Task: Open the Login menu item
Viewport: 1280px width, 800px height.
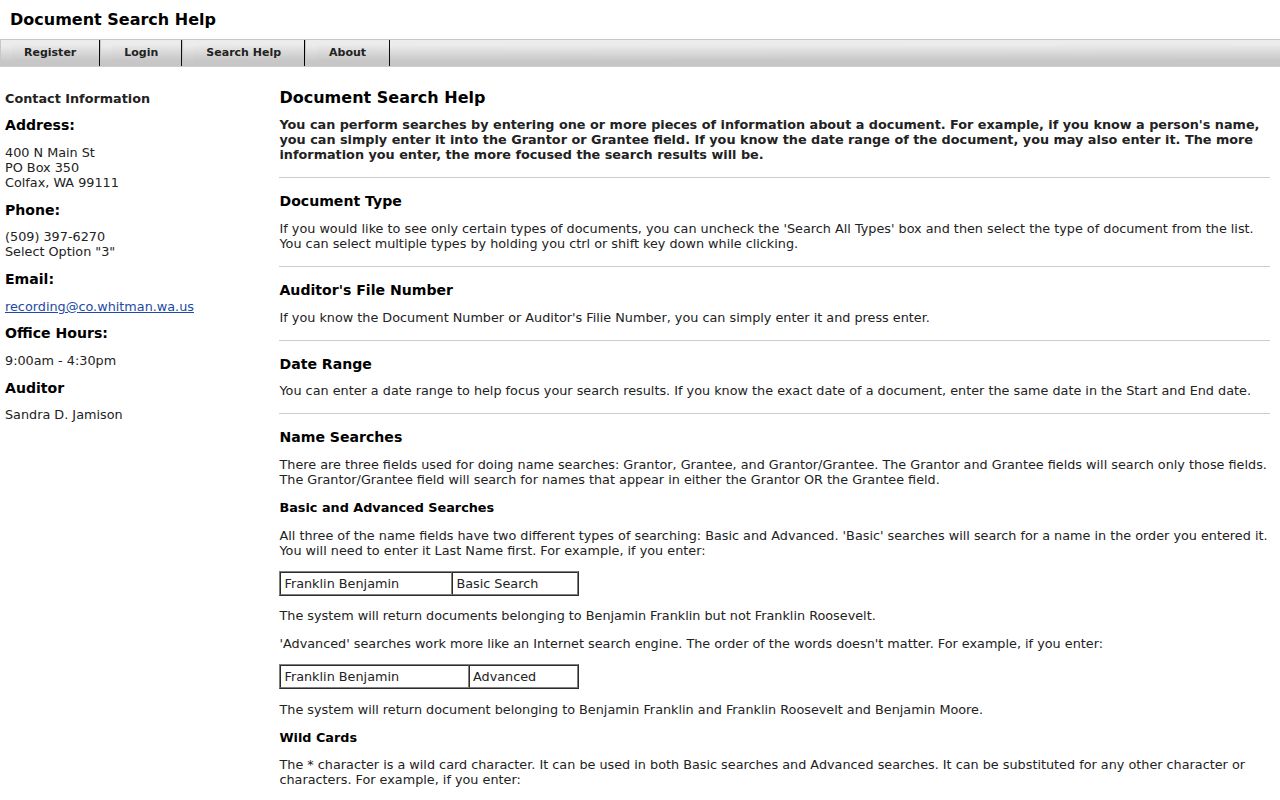Action: tap(141, 53)
